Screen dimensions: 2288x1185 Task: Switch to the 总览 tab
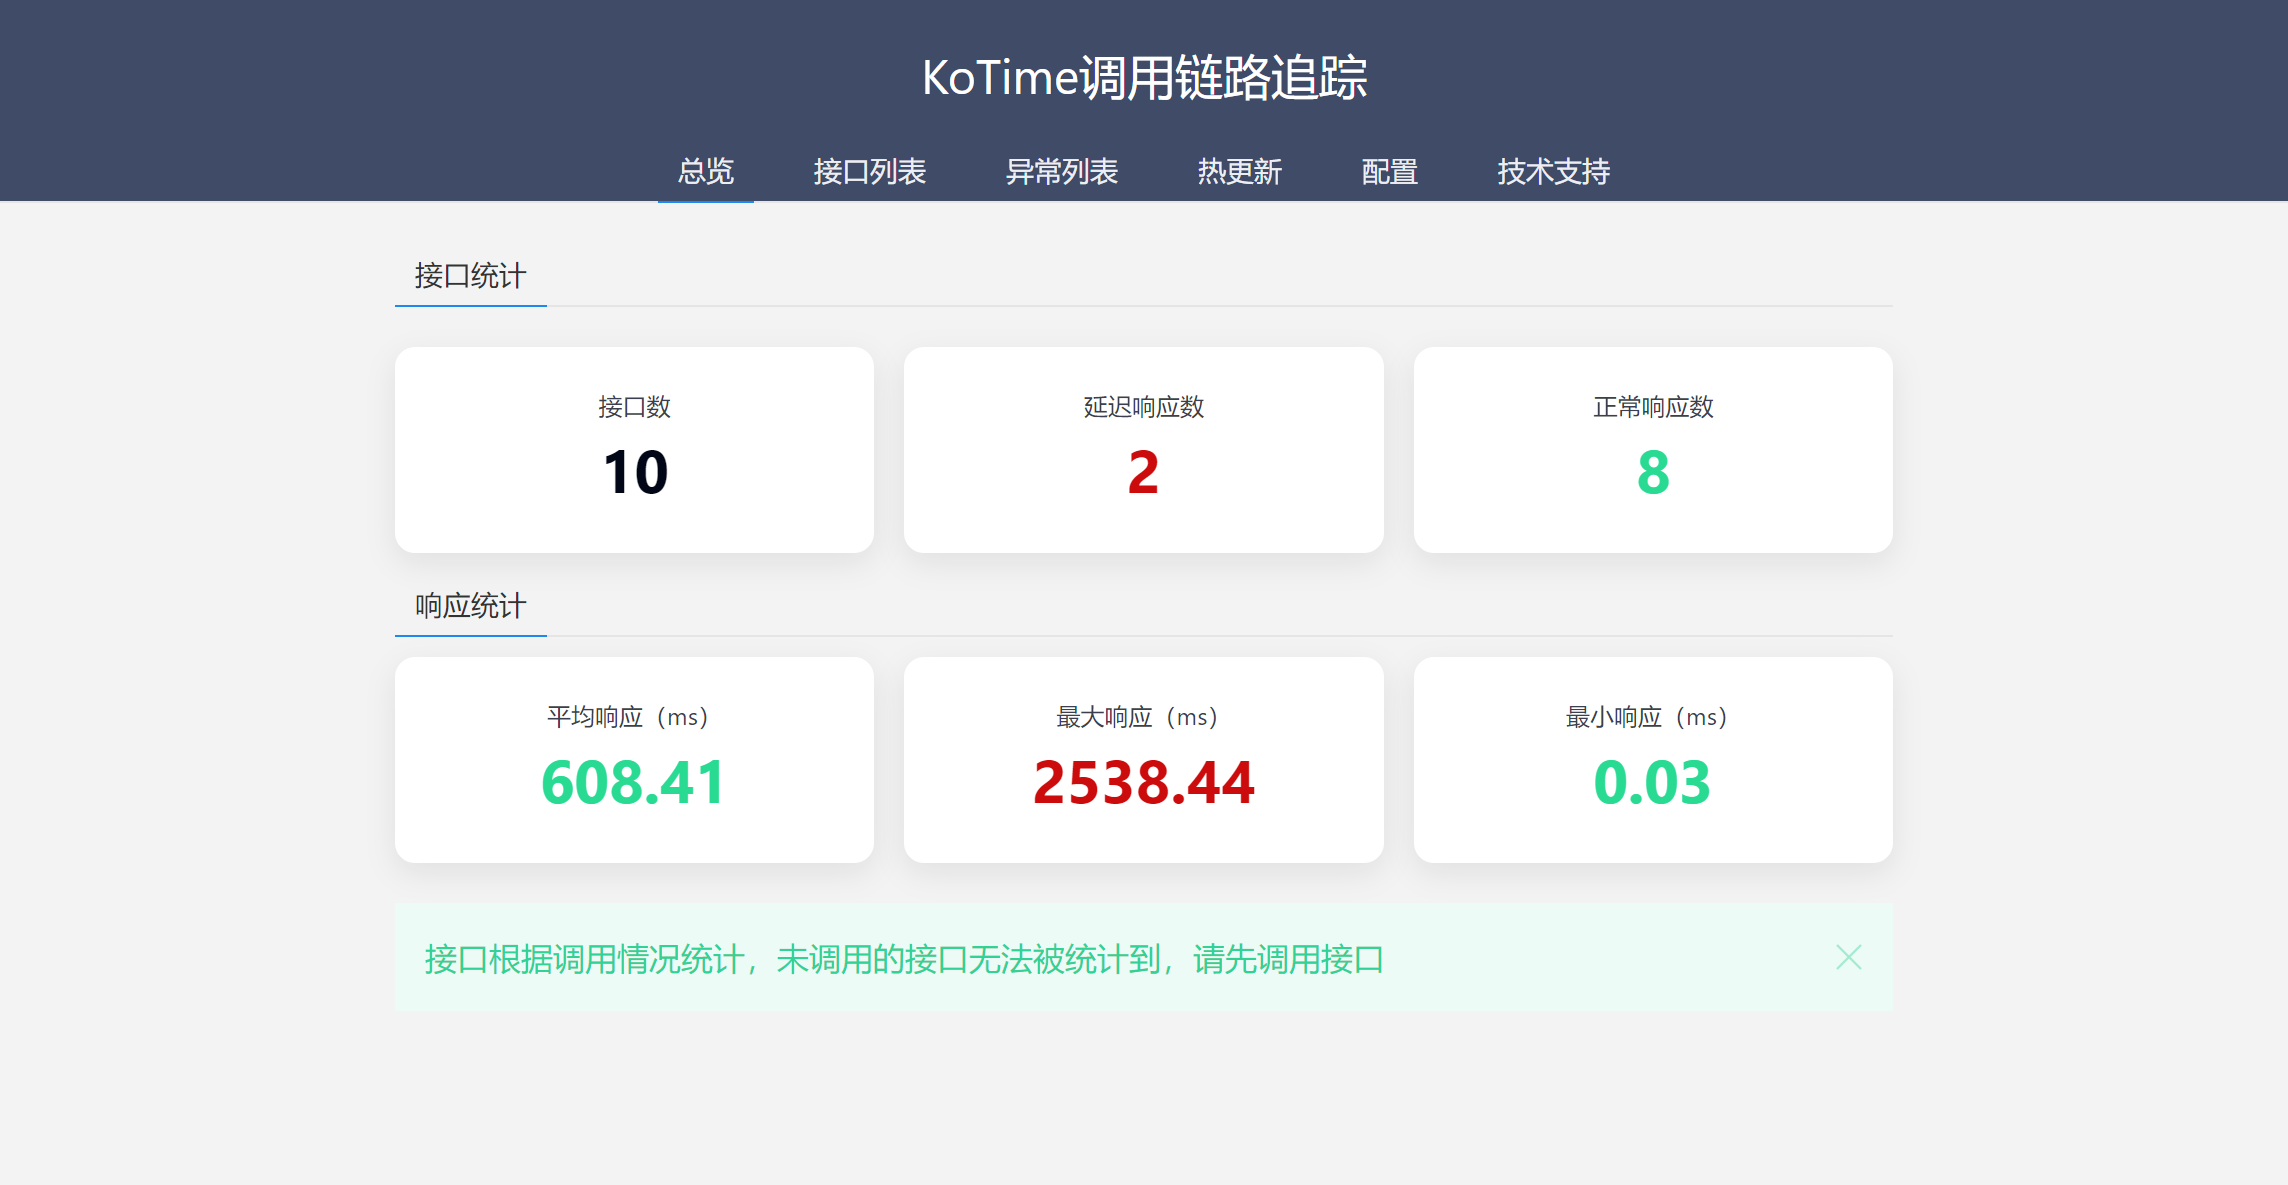click(x=706, y=172)
